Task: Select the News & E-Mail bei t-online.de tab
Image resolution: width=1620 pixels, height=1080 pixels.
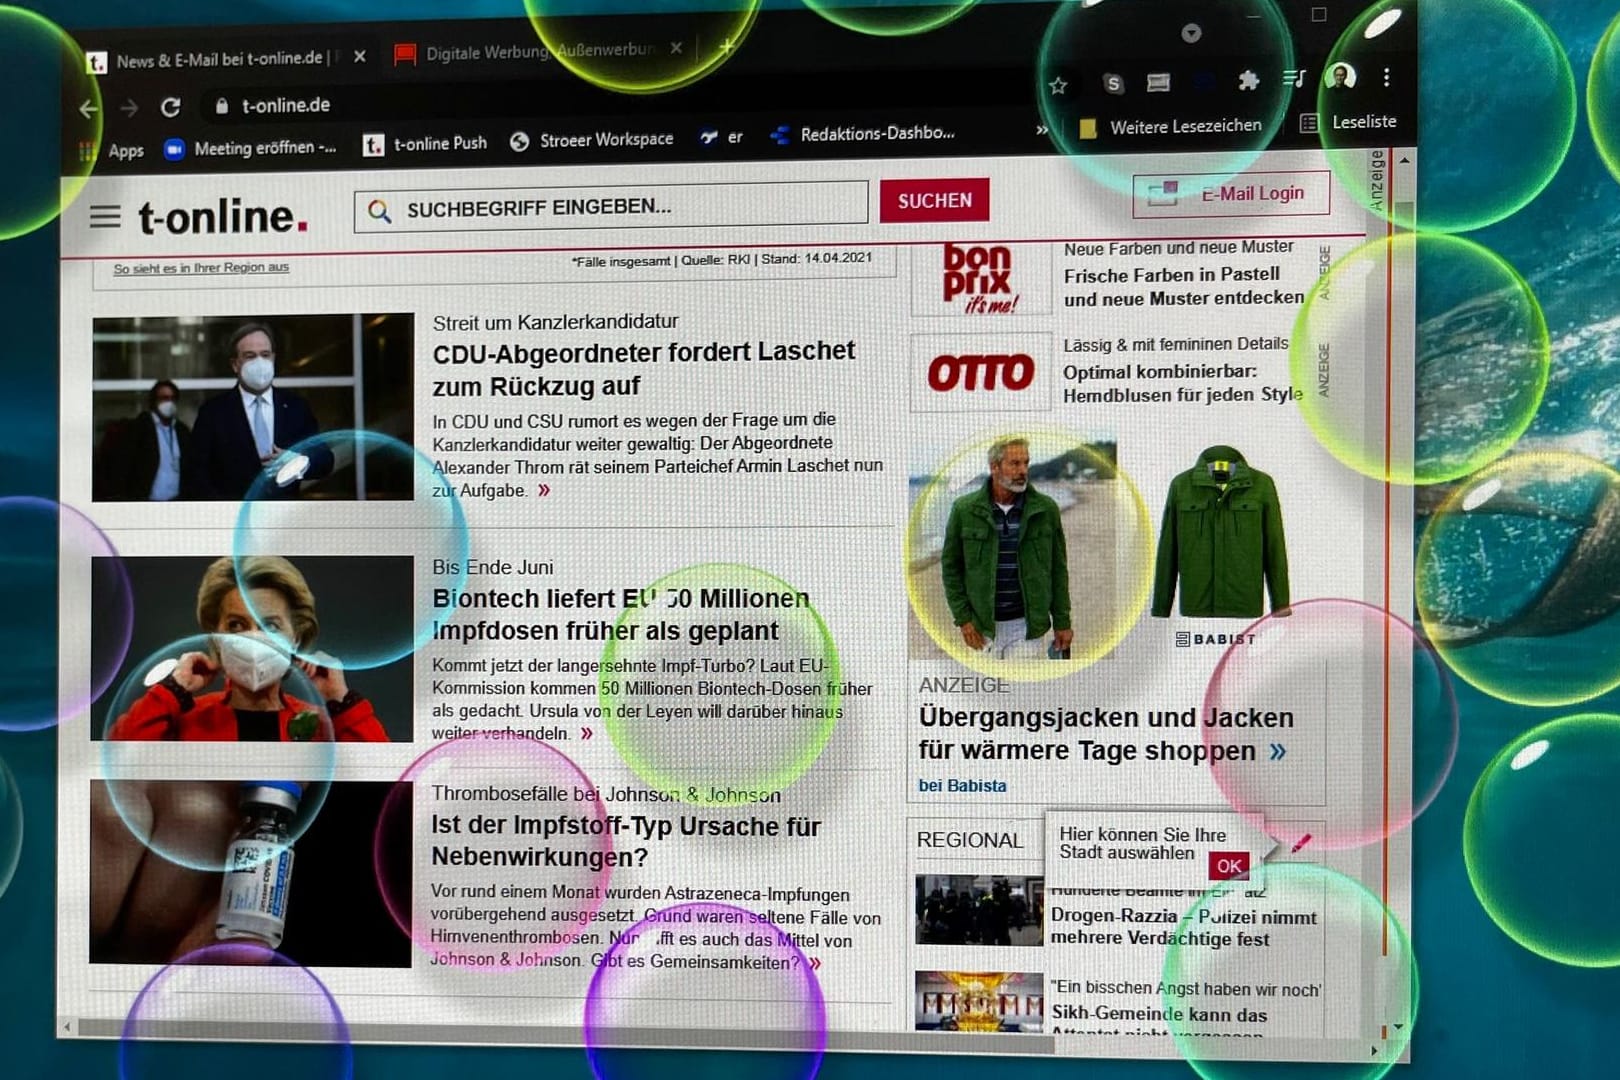Action: (215, 60)
